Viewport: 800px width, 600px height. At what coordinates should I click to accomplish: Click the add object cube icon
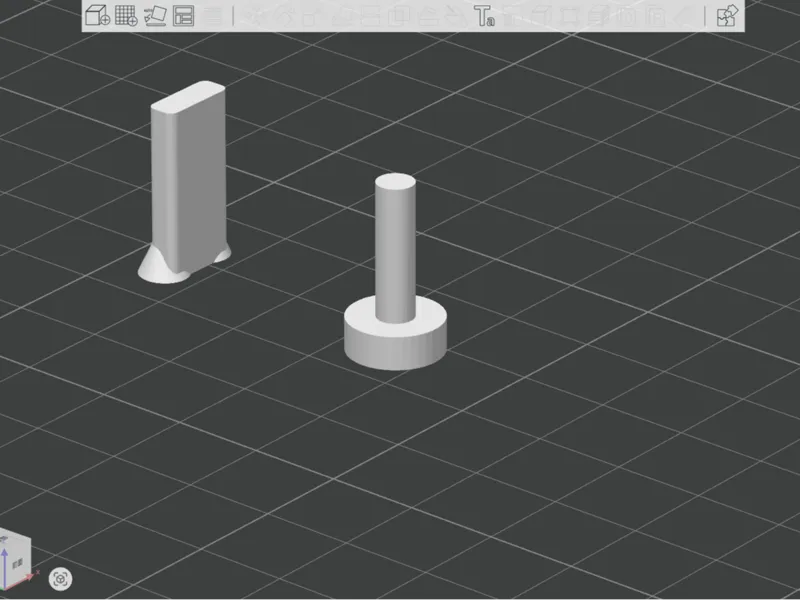(x=97, y=15)
